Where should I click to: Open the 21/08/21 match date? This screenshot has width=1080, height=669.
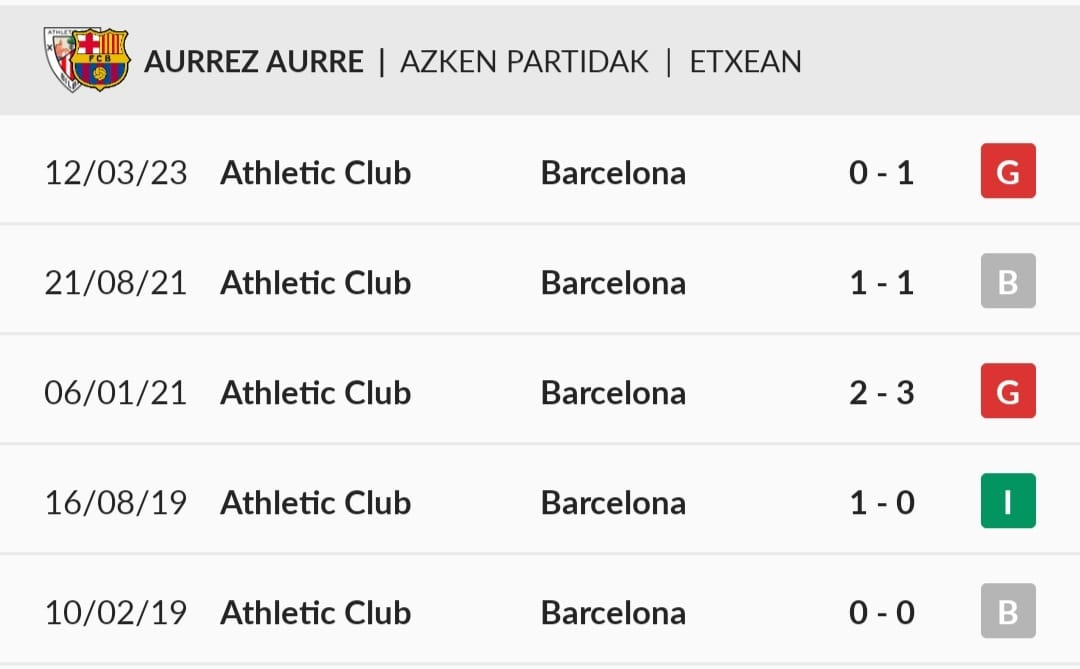coord(116,282)
